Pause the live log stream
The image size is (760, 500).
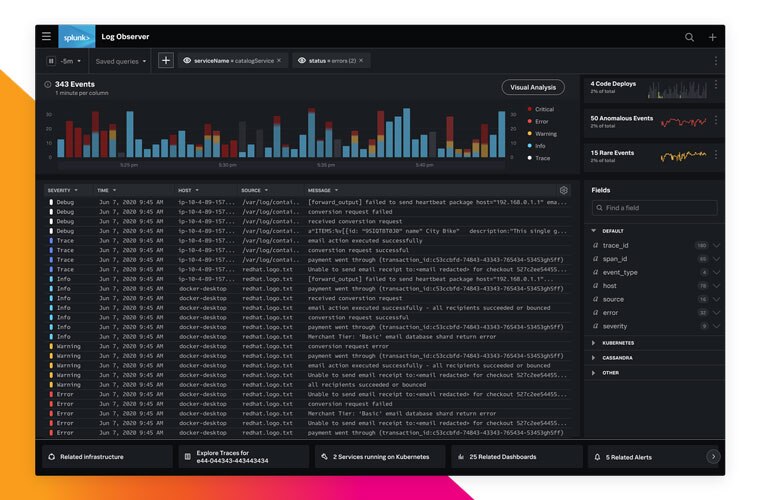51,61
